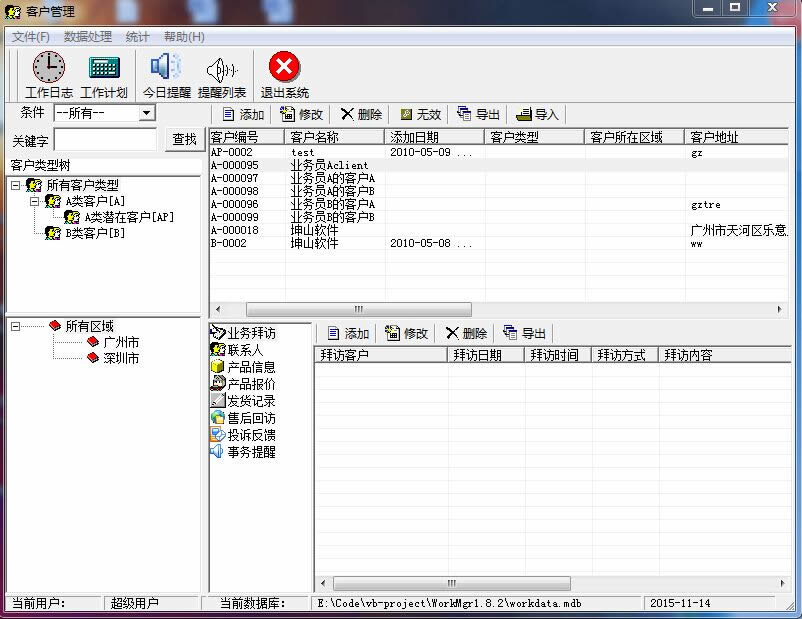The image size is (802, 619).
Task: Click 无效 in the customer toolbar
Action: 420,115
